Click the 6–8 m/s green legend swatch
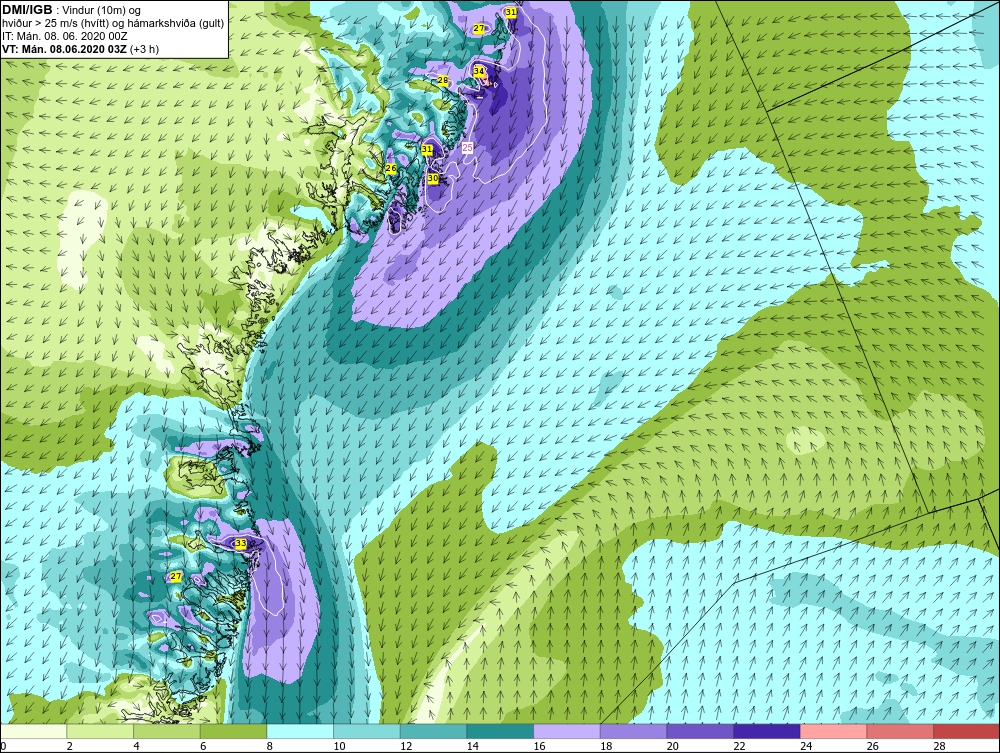This screenshot has width=1000, height=753. [233, 731]
